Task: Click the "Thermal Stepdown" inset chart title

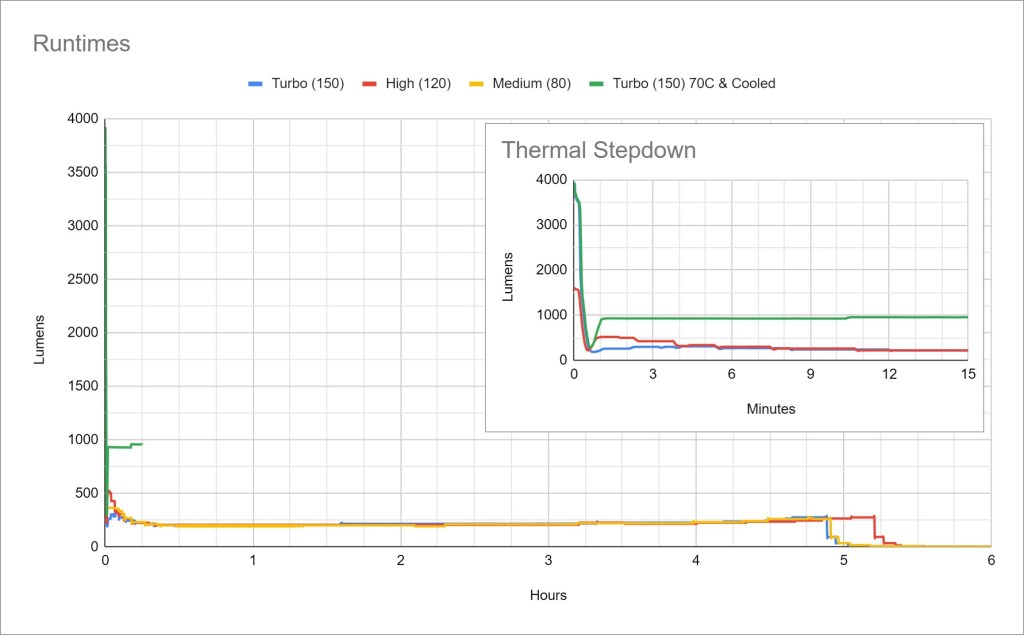Action: [598, 151]
